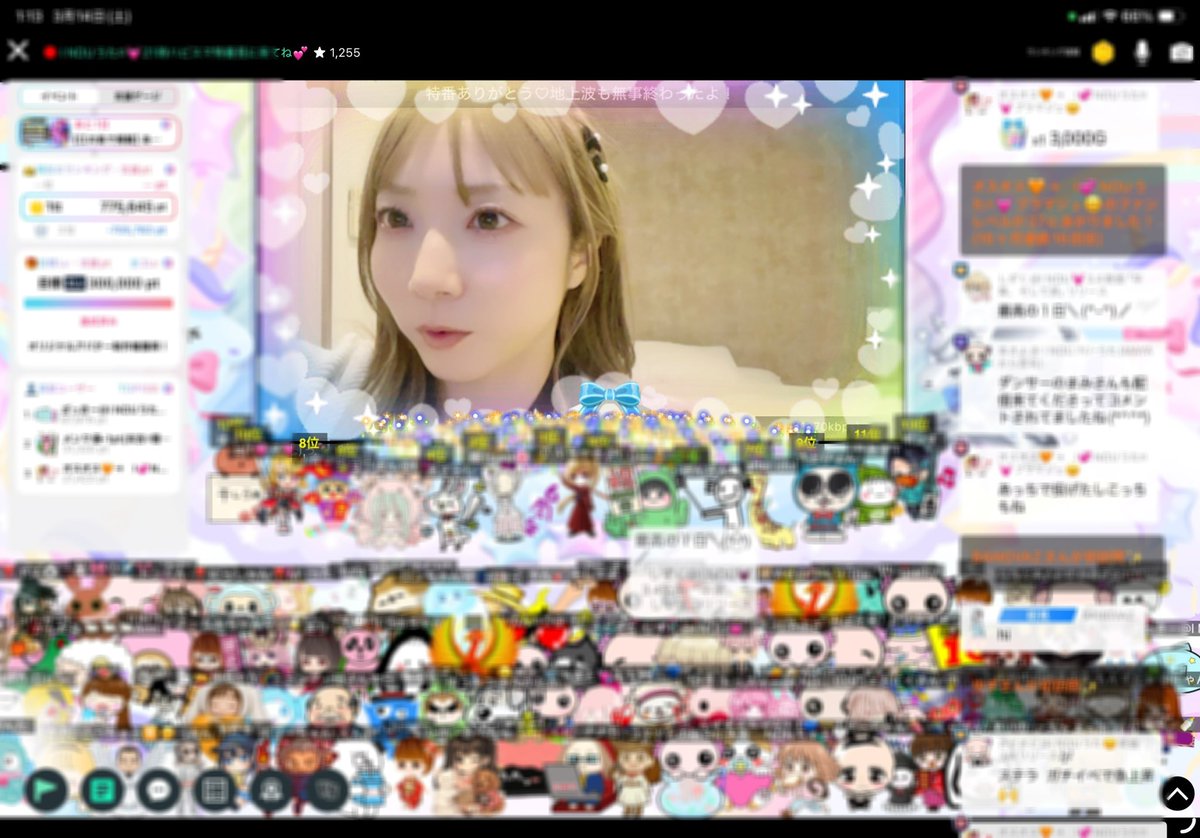This screenshot has height=838, width=1200.
Task: Open the grid search button
Action: (x=214, y=790)
